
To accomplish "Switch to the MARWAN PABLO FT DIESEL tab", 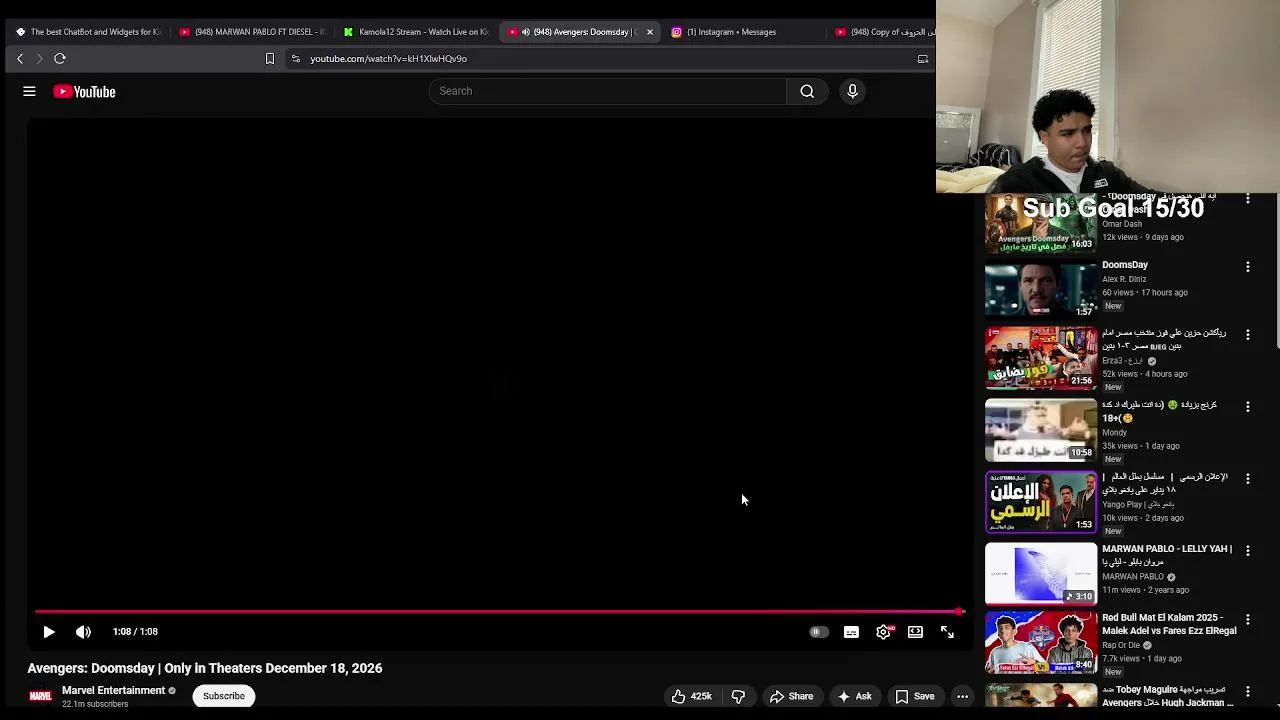I will pyautogui.click(x=252, y=32).
